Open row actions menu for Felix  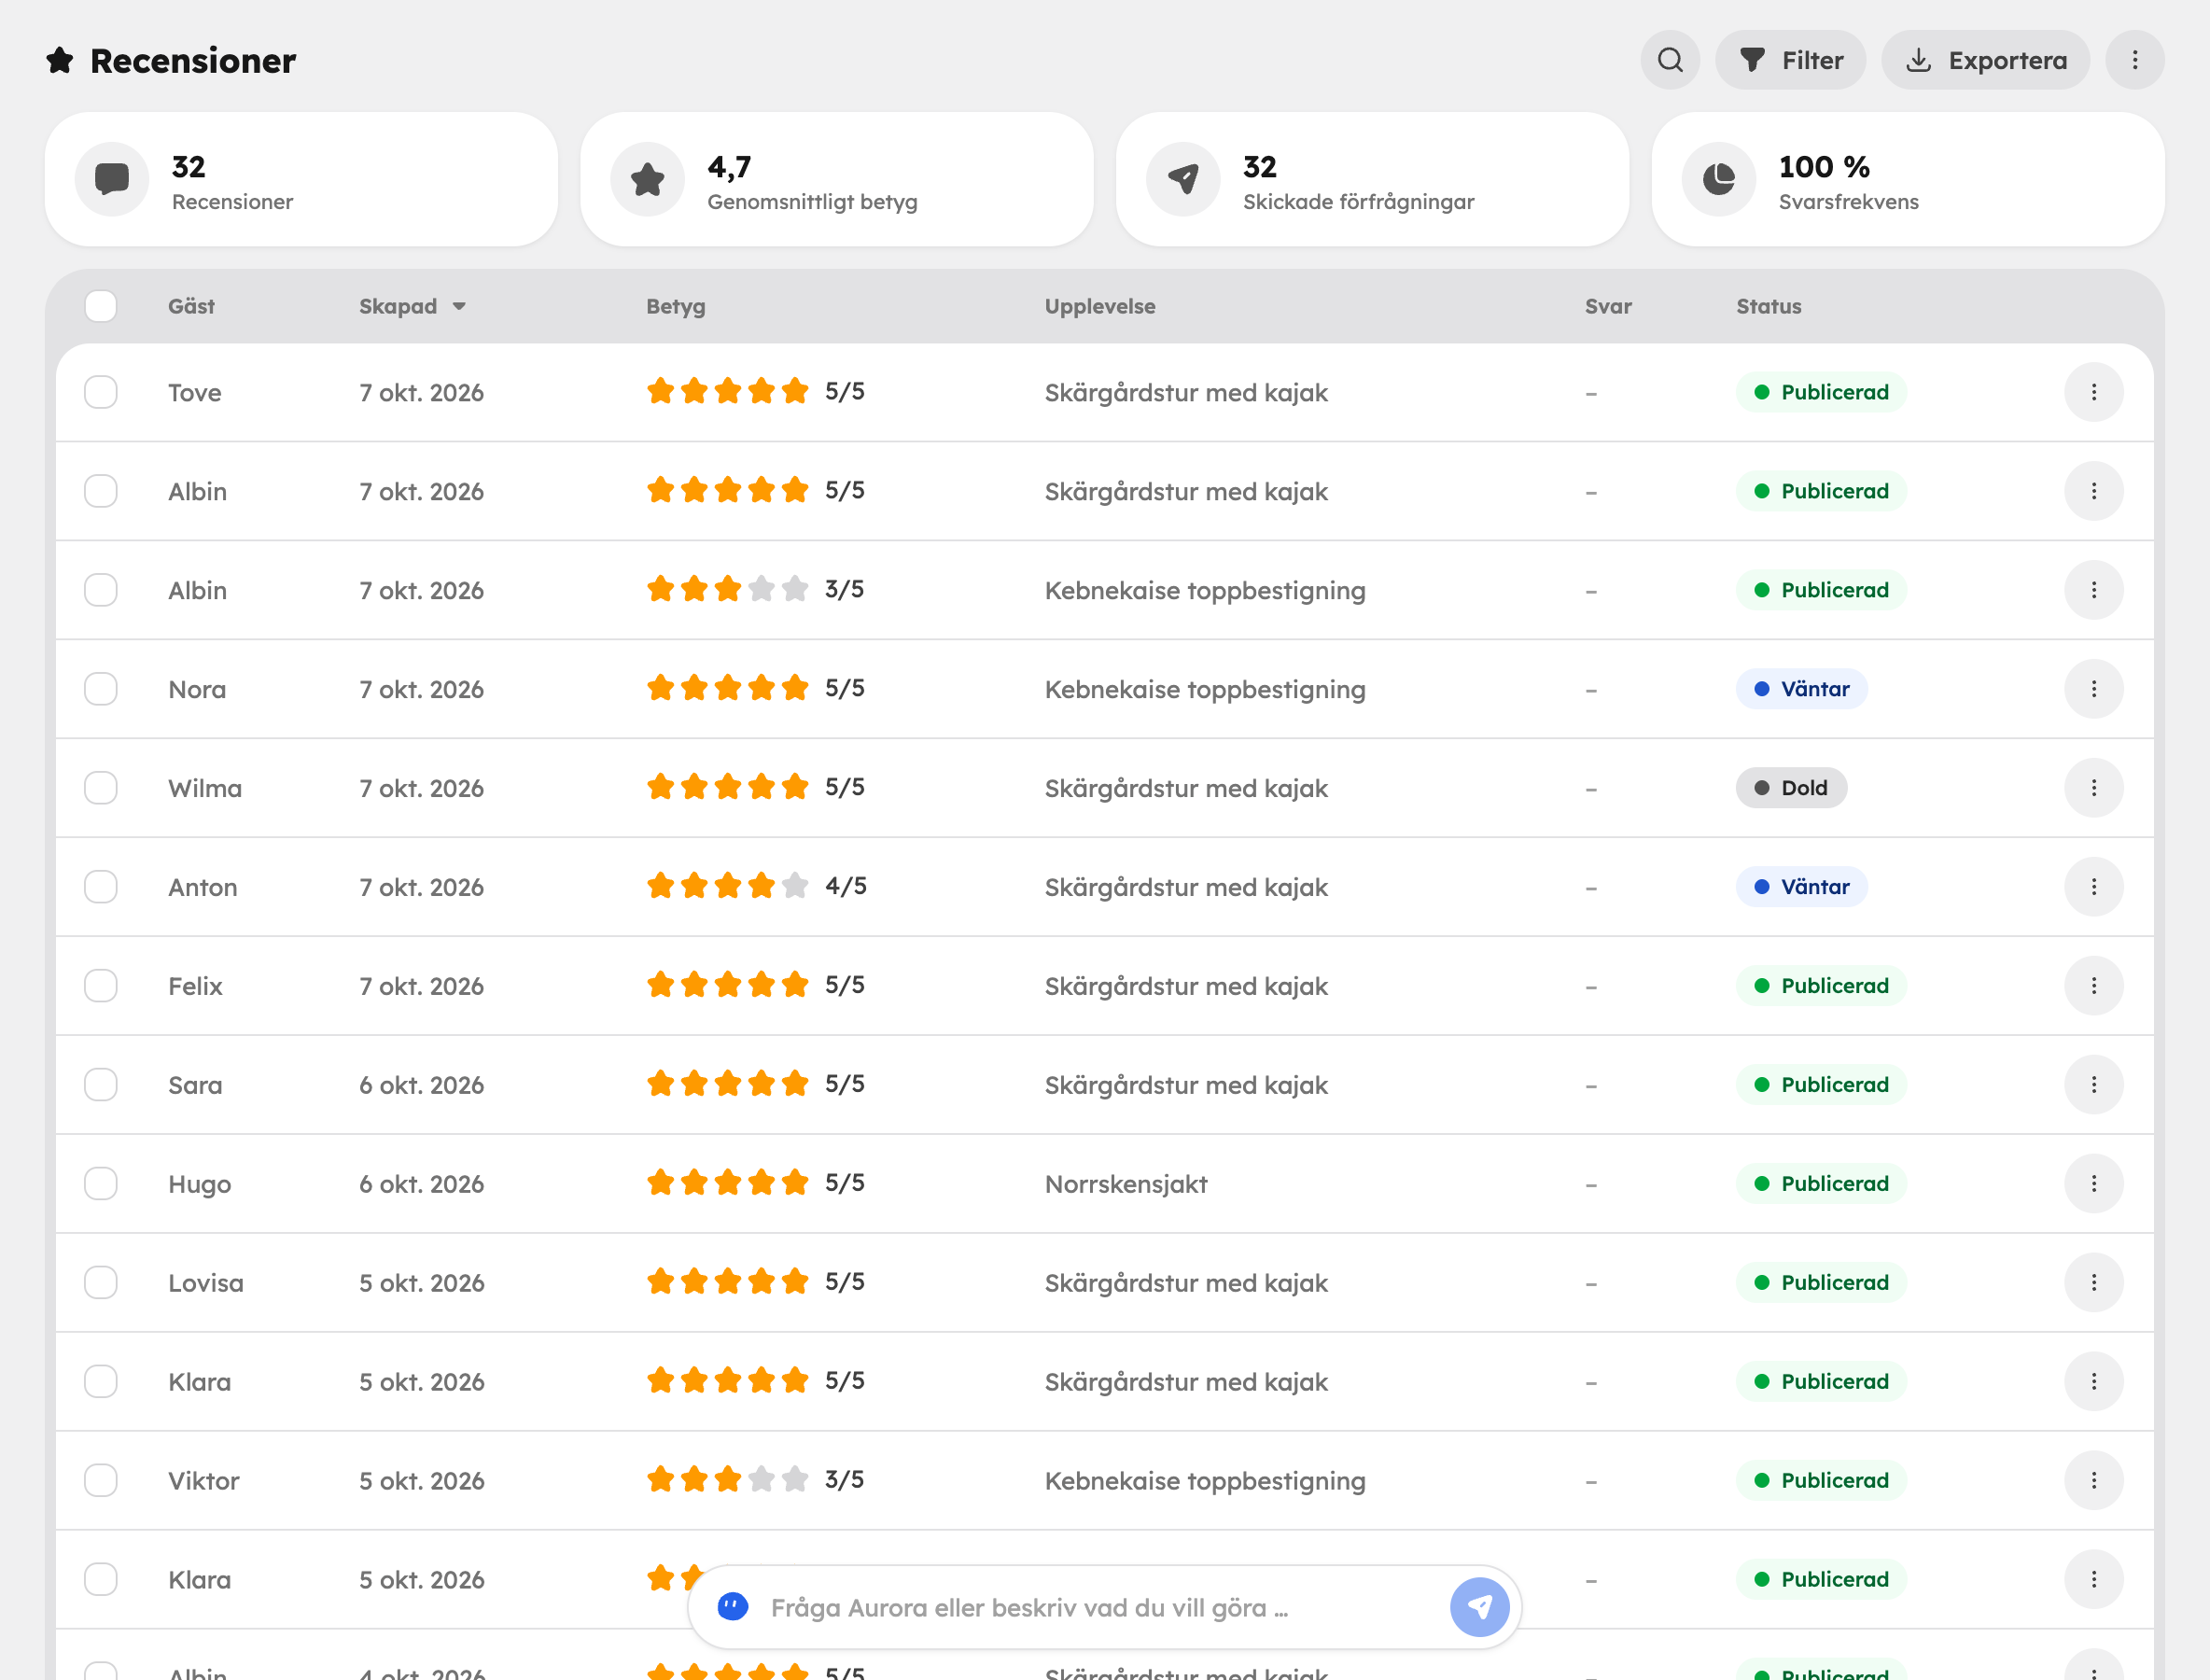coord(2094,986)
